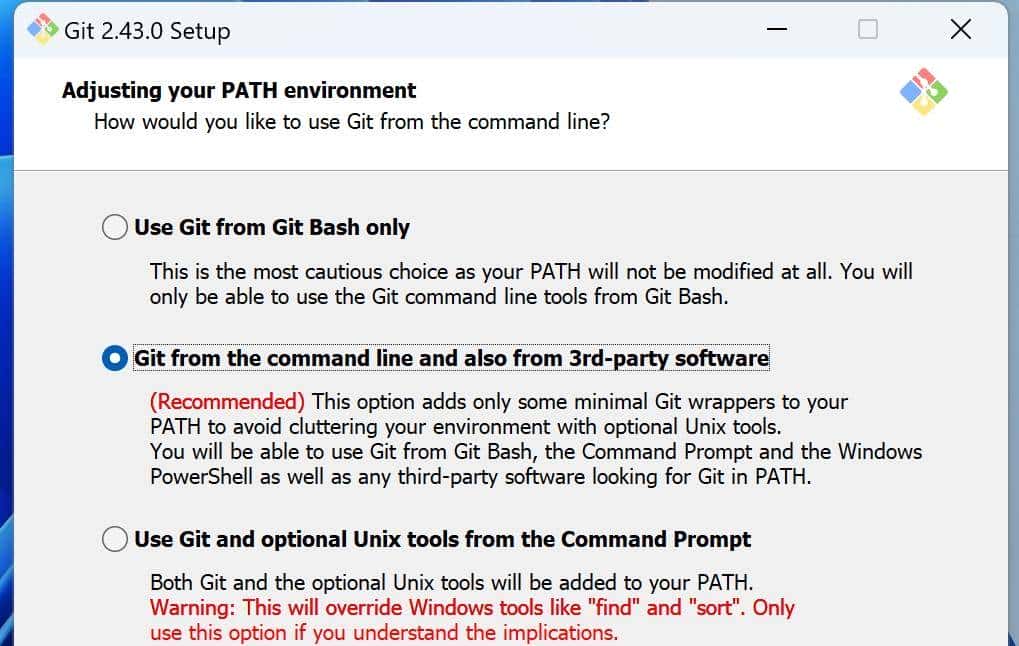Close the Git Setup window
This screenshot has width=1019, height=646.
tap(960, 30)
